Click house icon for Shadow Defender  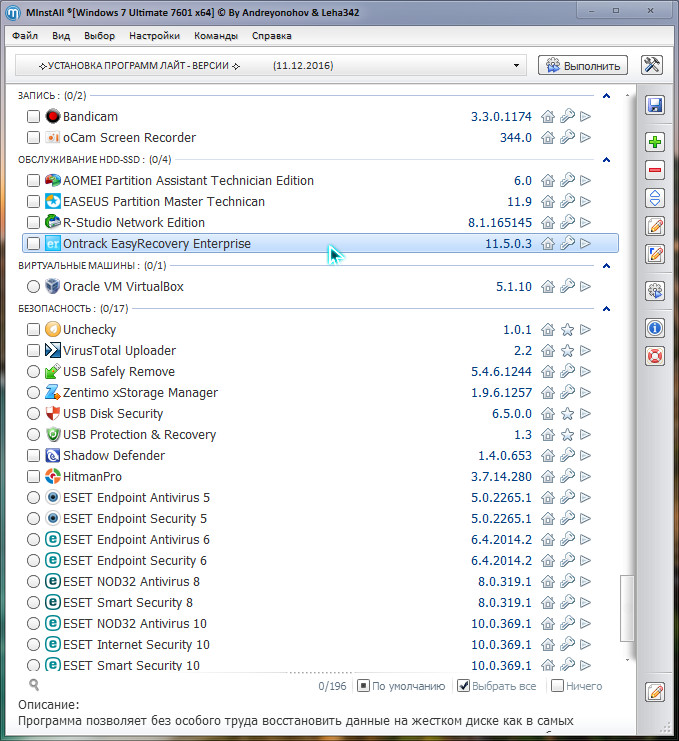tap(548, 456)
